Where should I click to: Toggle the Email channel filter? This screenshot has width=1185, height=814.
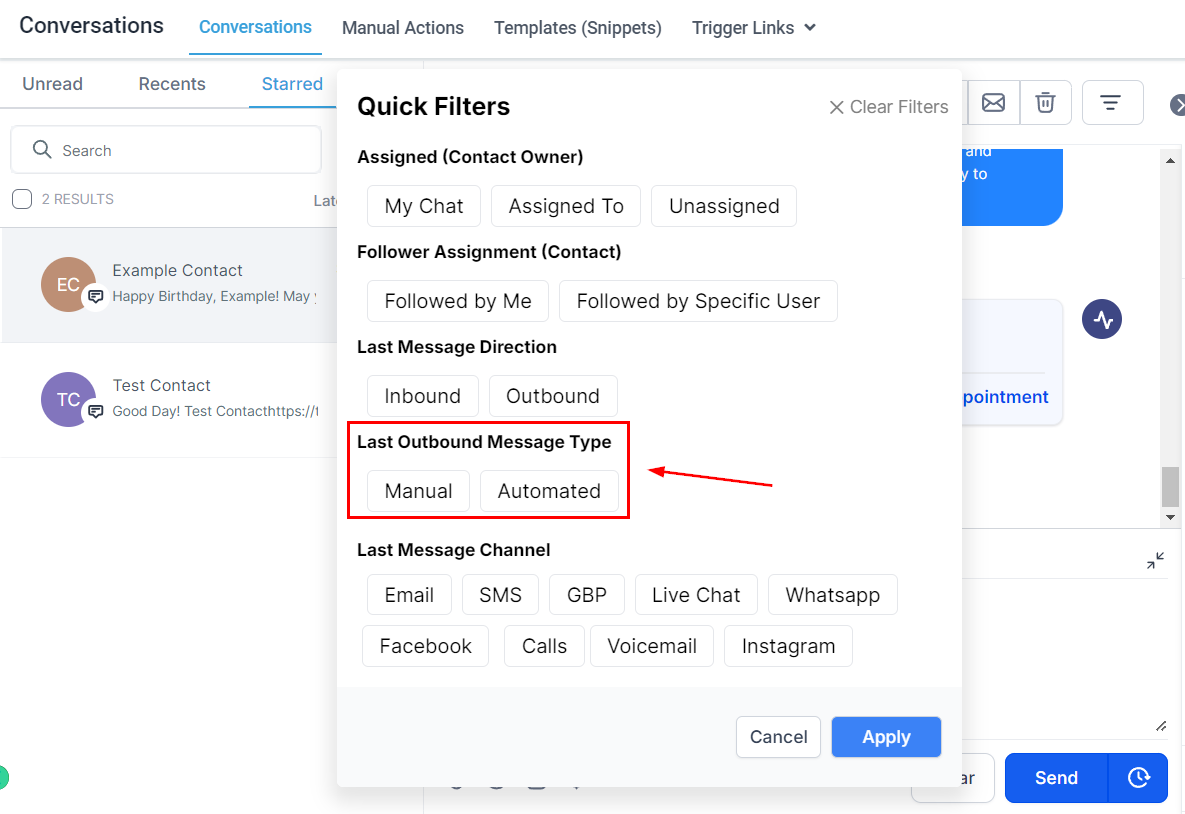[409, 595]
